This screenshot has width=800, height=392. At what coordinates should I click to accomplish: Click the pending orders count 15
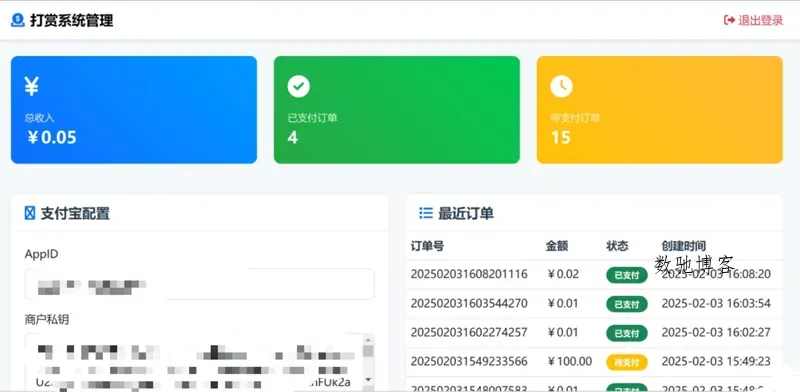[x=561, y=137]
